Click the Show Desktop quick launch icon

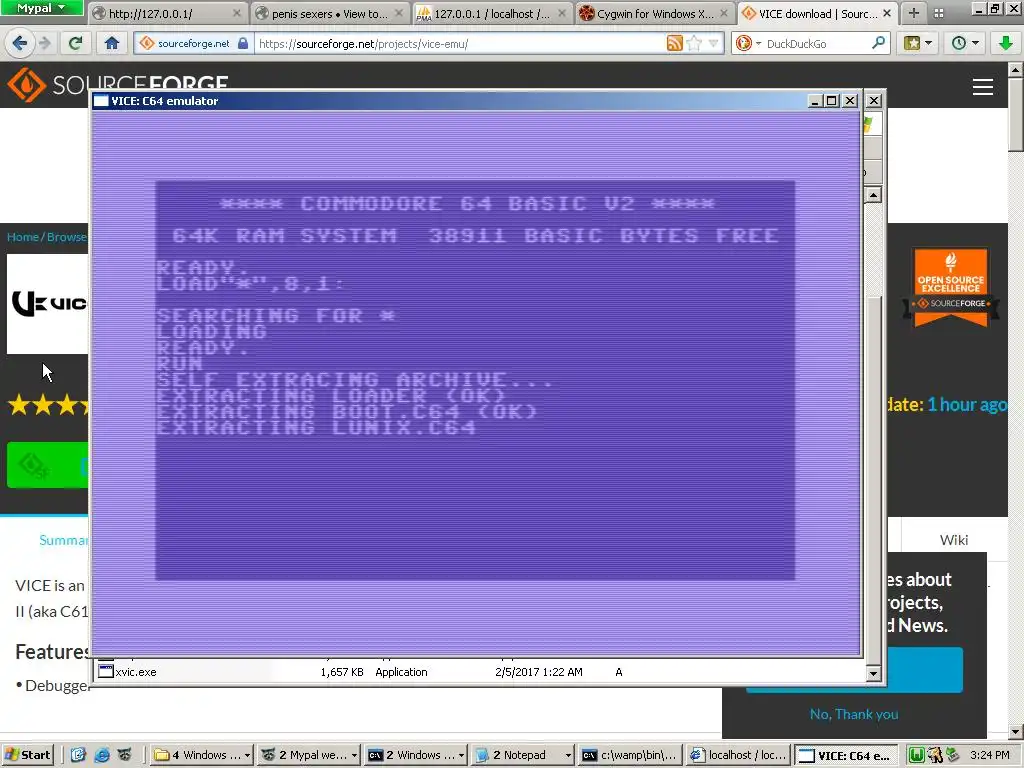point(78,755)
